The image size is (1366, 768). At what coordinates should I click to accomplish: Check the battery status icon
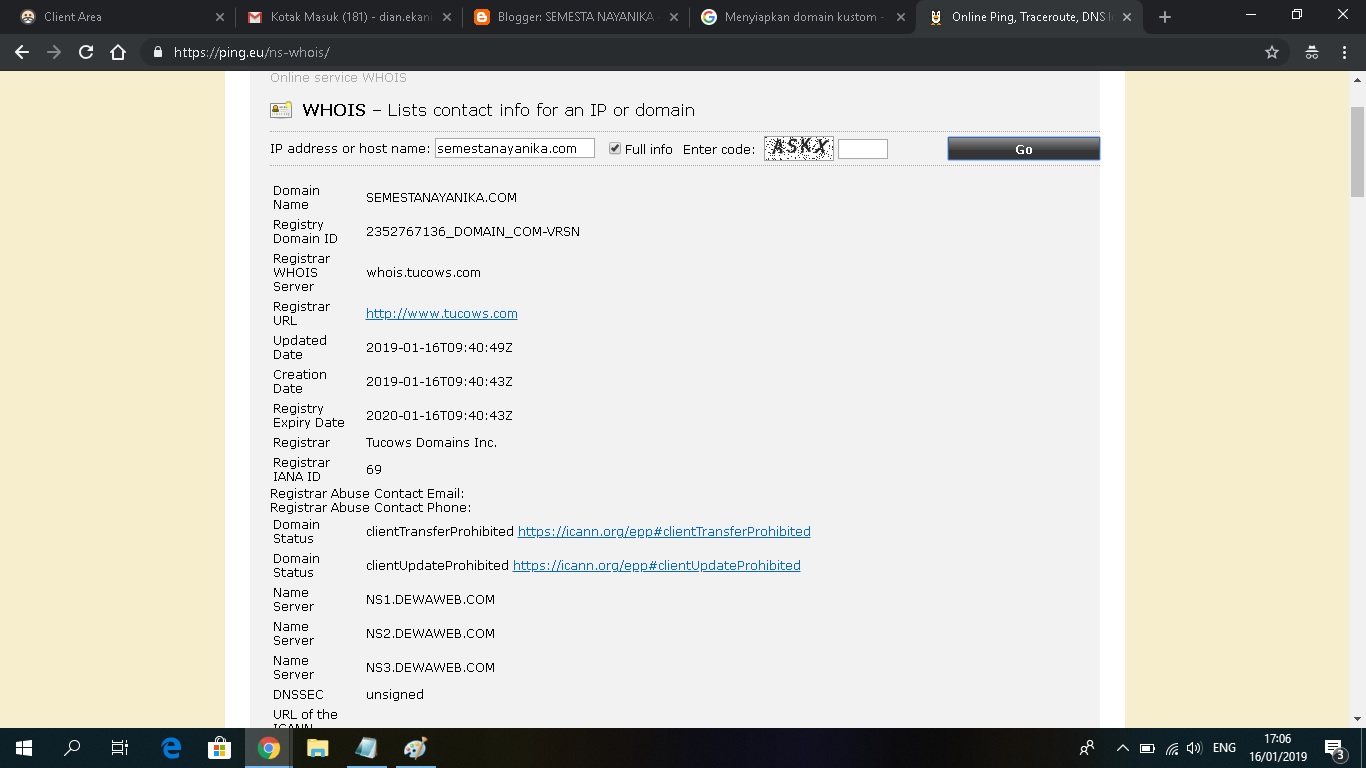point(1147,748)
